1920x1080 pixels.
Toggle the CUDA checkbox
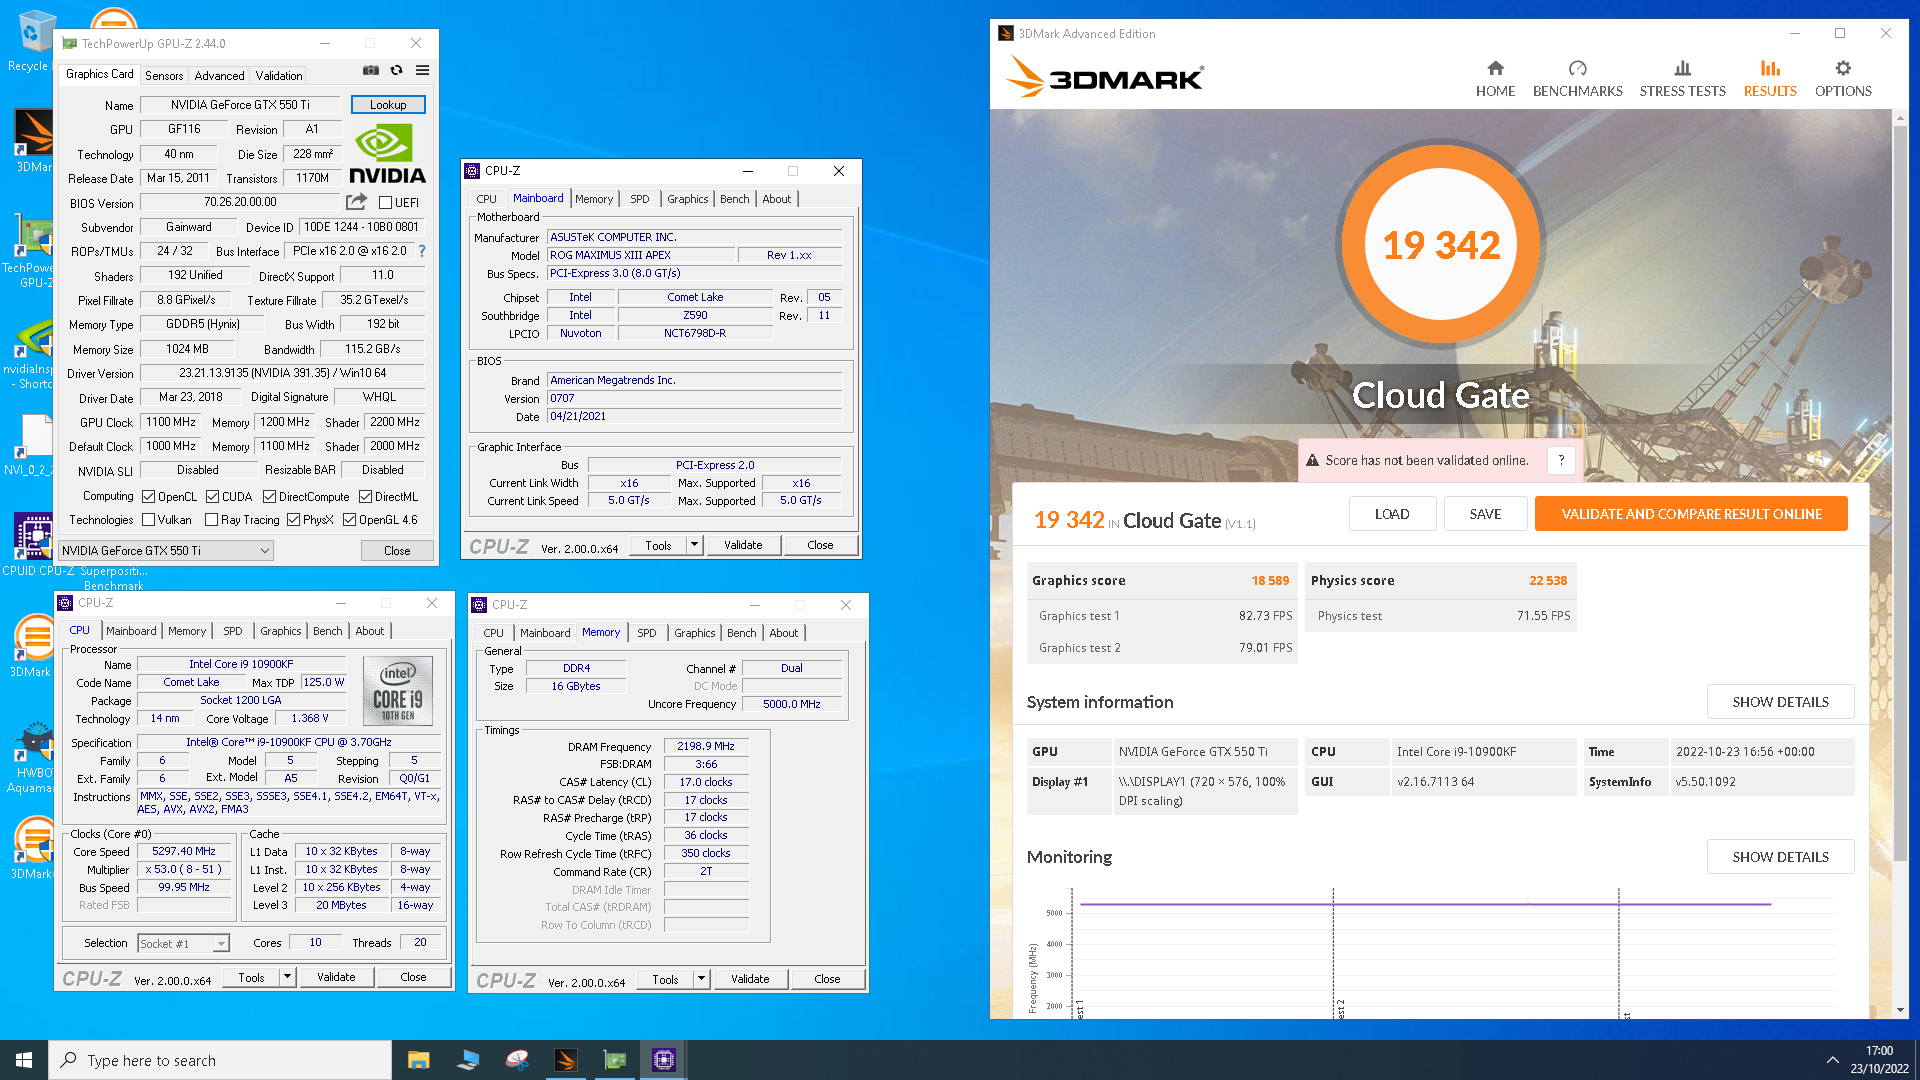pyautogui.click(x=212, y=497)
